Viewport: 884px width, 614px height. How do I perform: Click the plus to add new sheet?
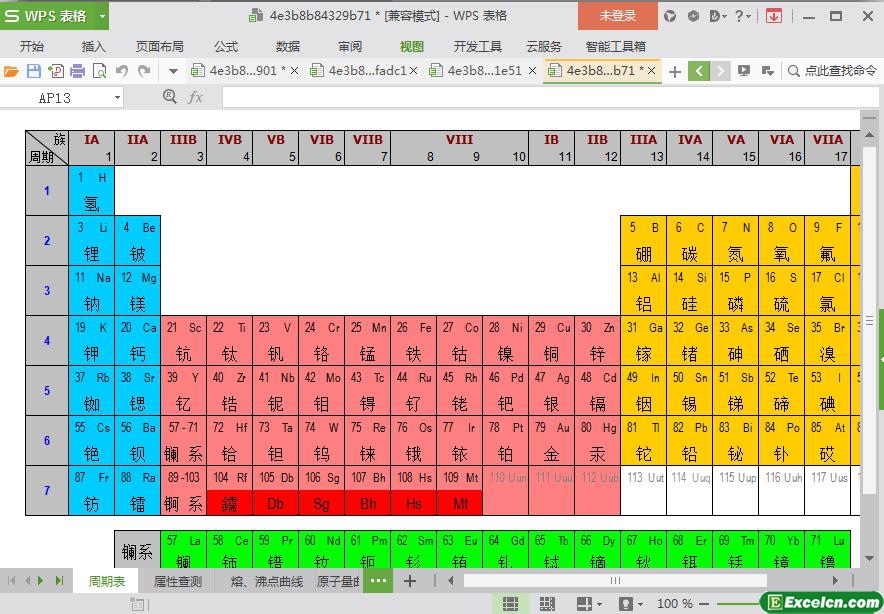point(410,581)
